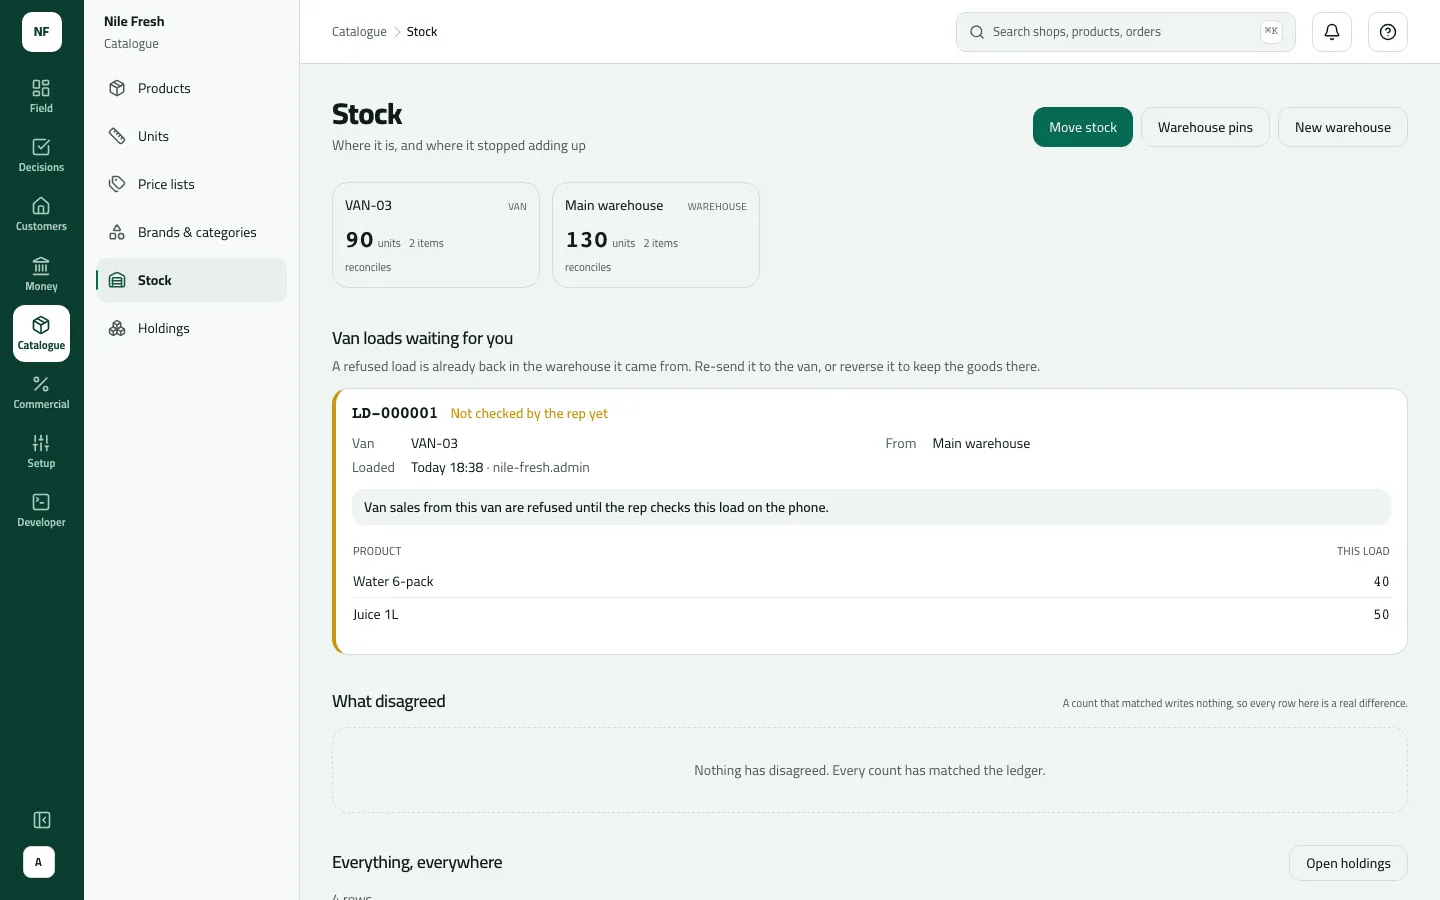This screenshot has width=1440, height=900.
Task: Click the Open holdings button
Action: 1348,863
